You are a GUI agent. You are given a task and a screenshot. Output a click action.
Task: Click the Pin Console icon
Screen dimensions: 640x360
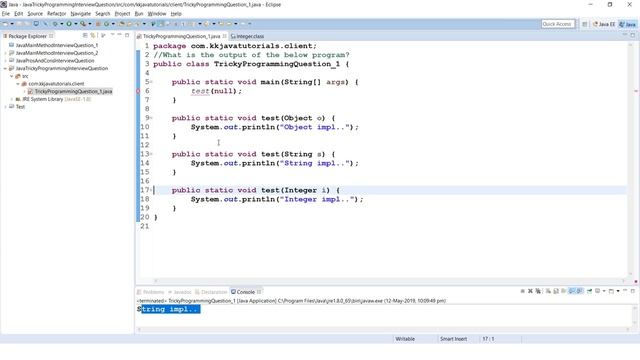(x=589, y=291)
